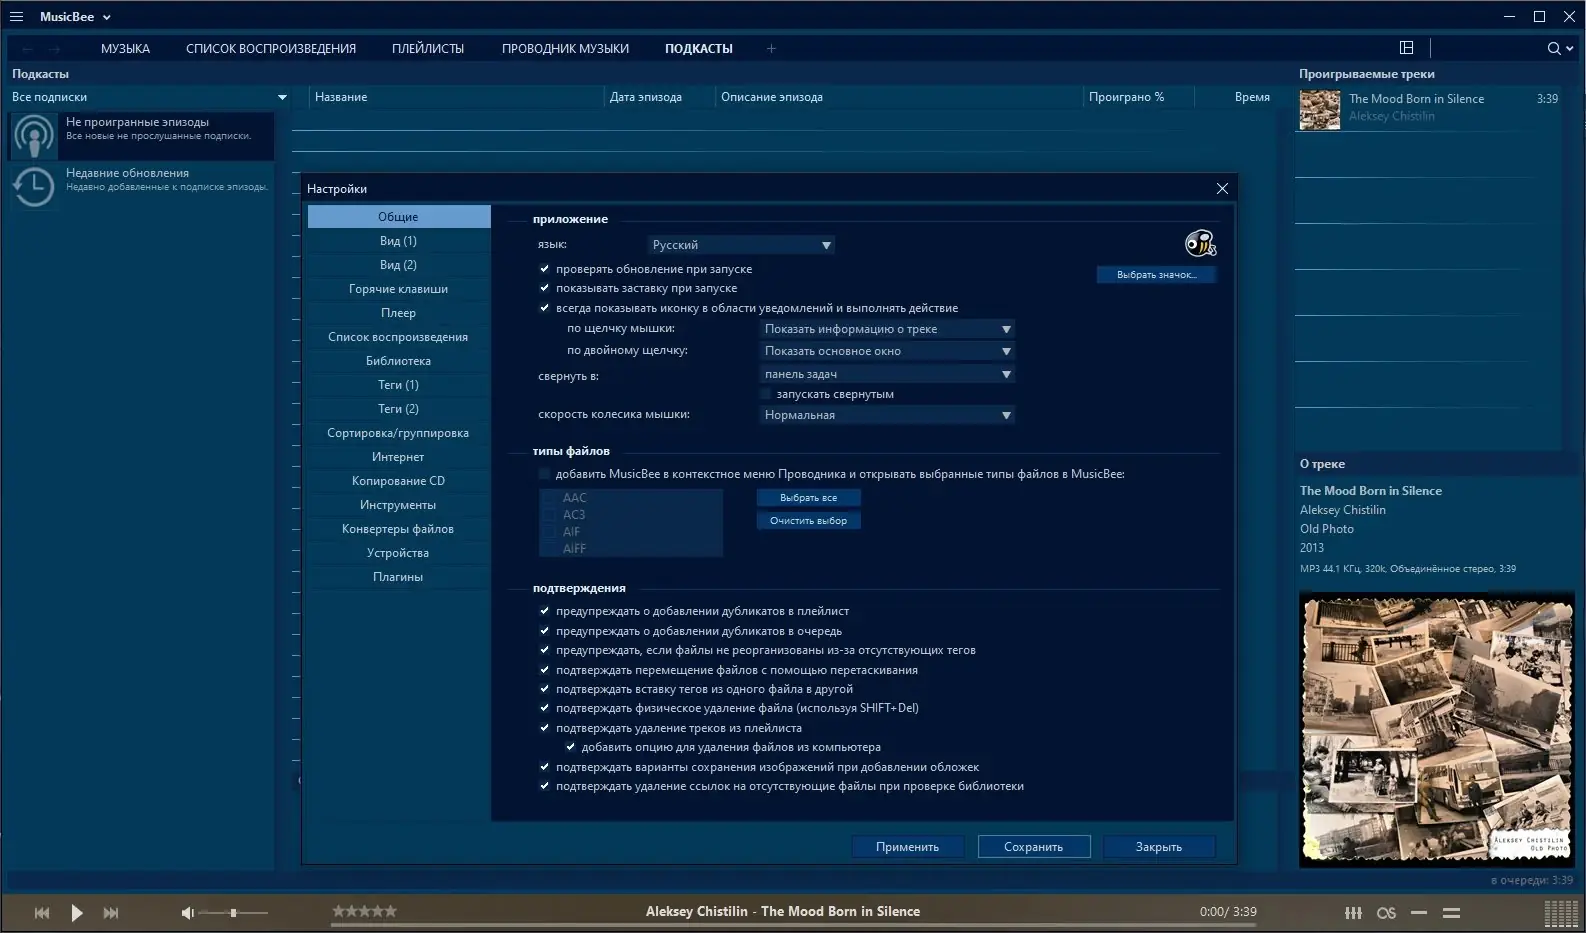1586x933 pixels.
Task: Set the star rating in the player bar
Action: (x=364, y=911)
